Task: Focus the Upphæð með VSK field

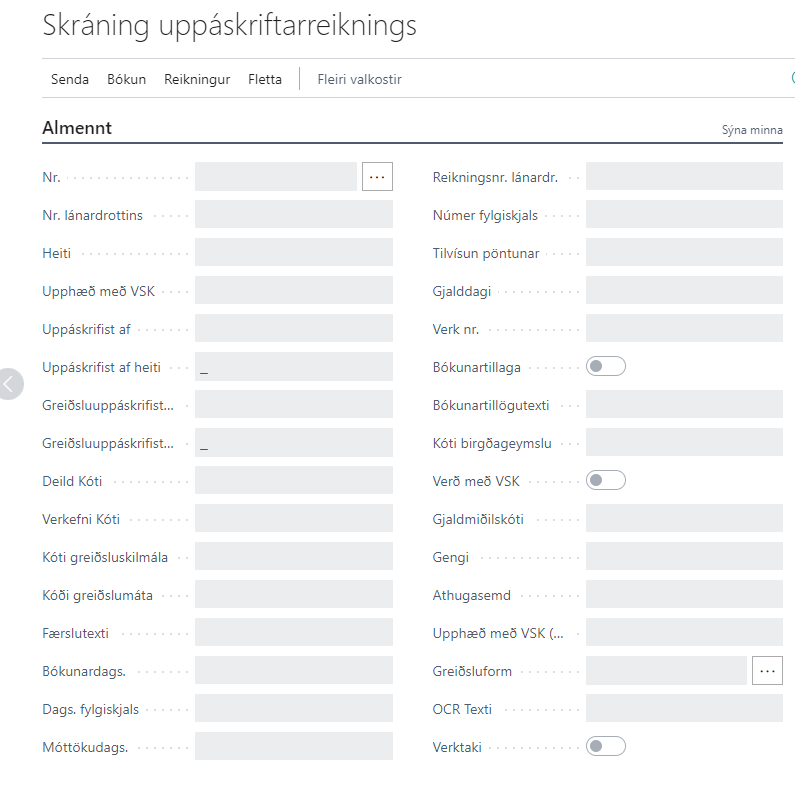Action: (x=294, y=291)
